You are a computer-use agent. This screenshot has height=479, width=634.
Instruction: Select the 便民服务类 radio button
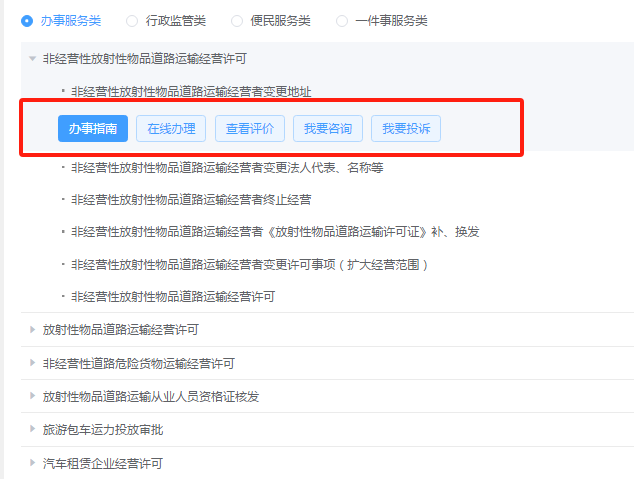pos(237,21)
